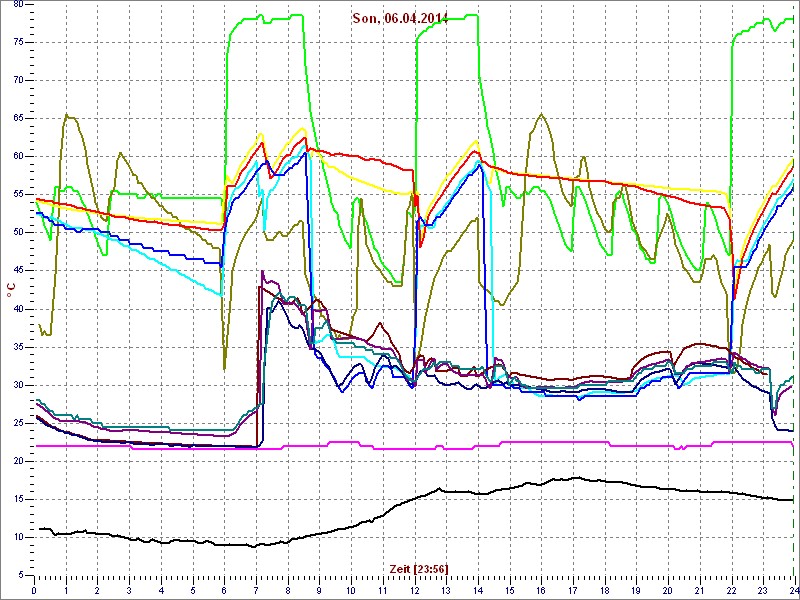The height and width of the screenshot is (600, 800).
Task: Select the 45 mark on temperature axis
Action: coord(17,271)
